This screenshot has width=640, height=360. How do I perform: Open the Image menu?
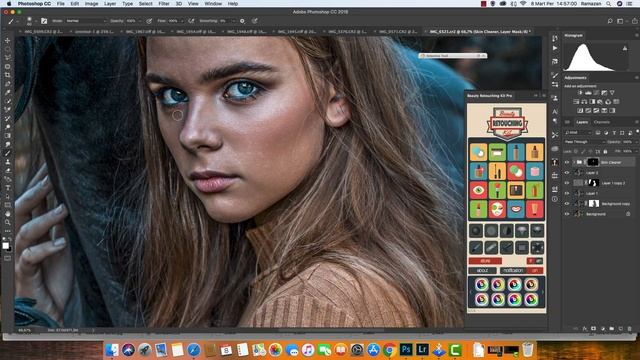coord(91,4)
